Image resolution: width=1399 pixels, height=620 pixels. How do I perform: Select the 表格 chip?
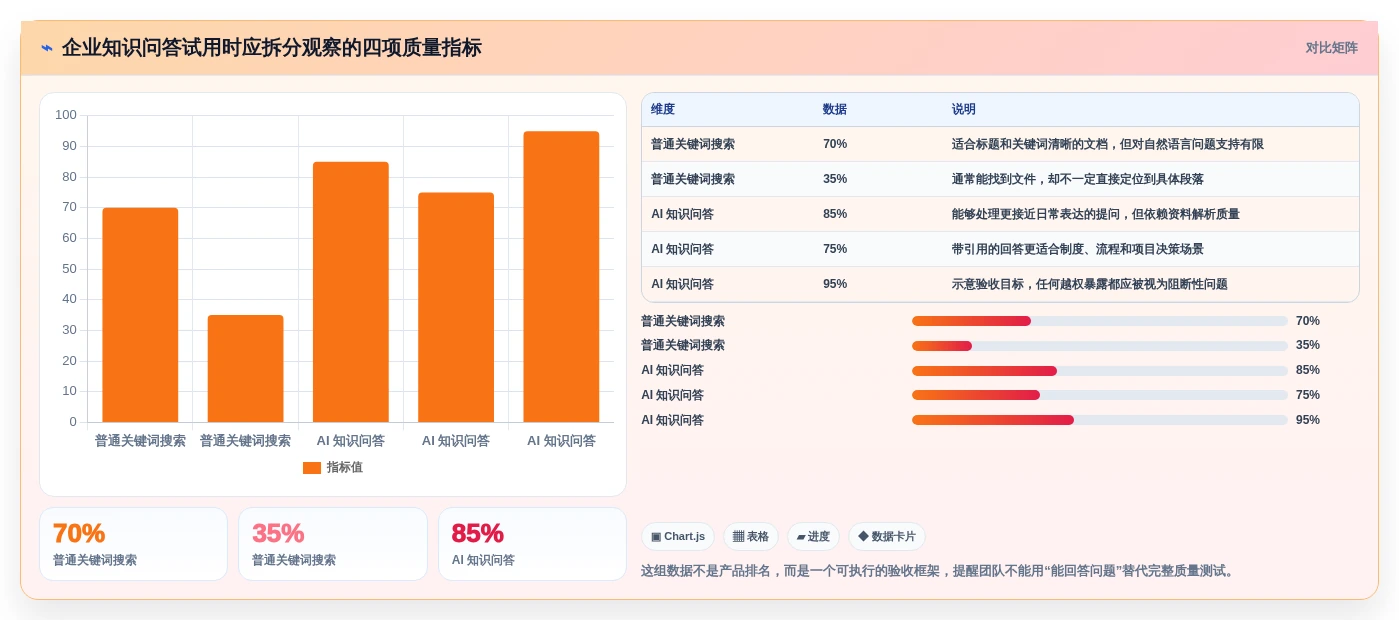tap(751, 537)
